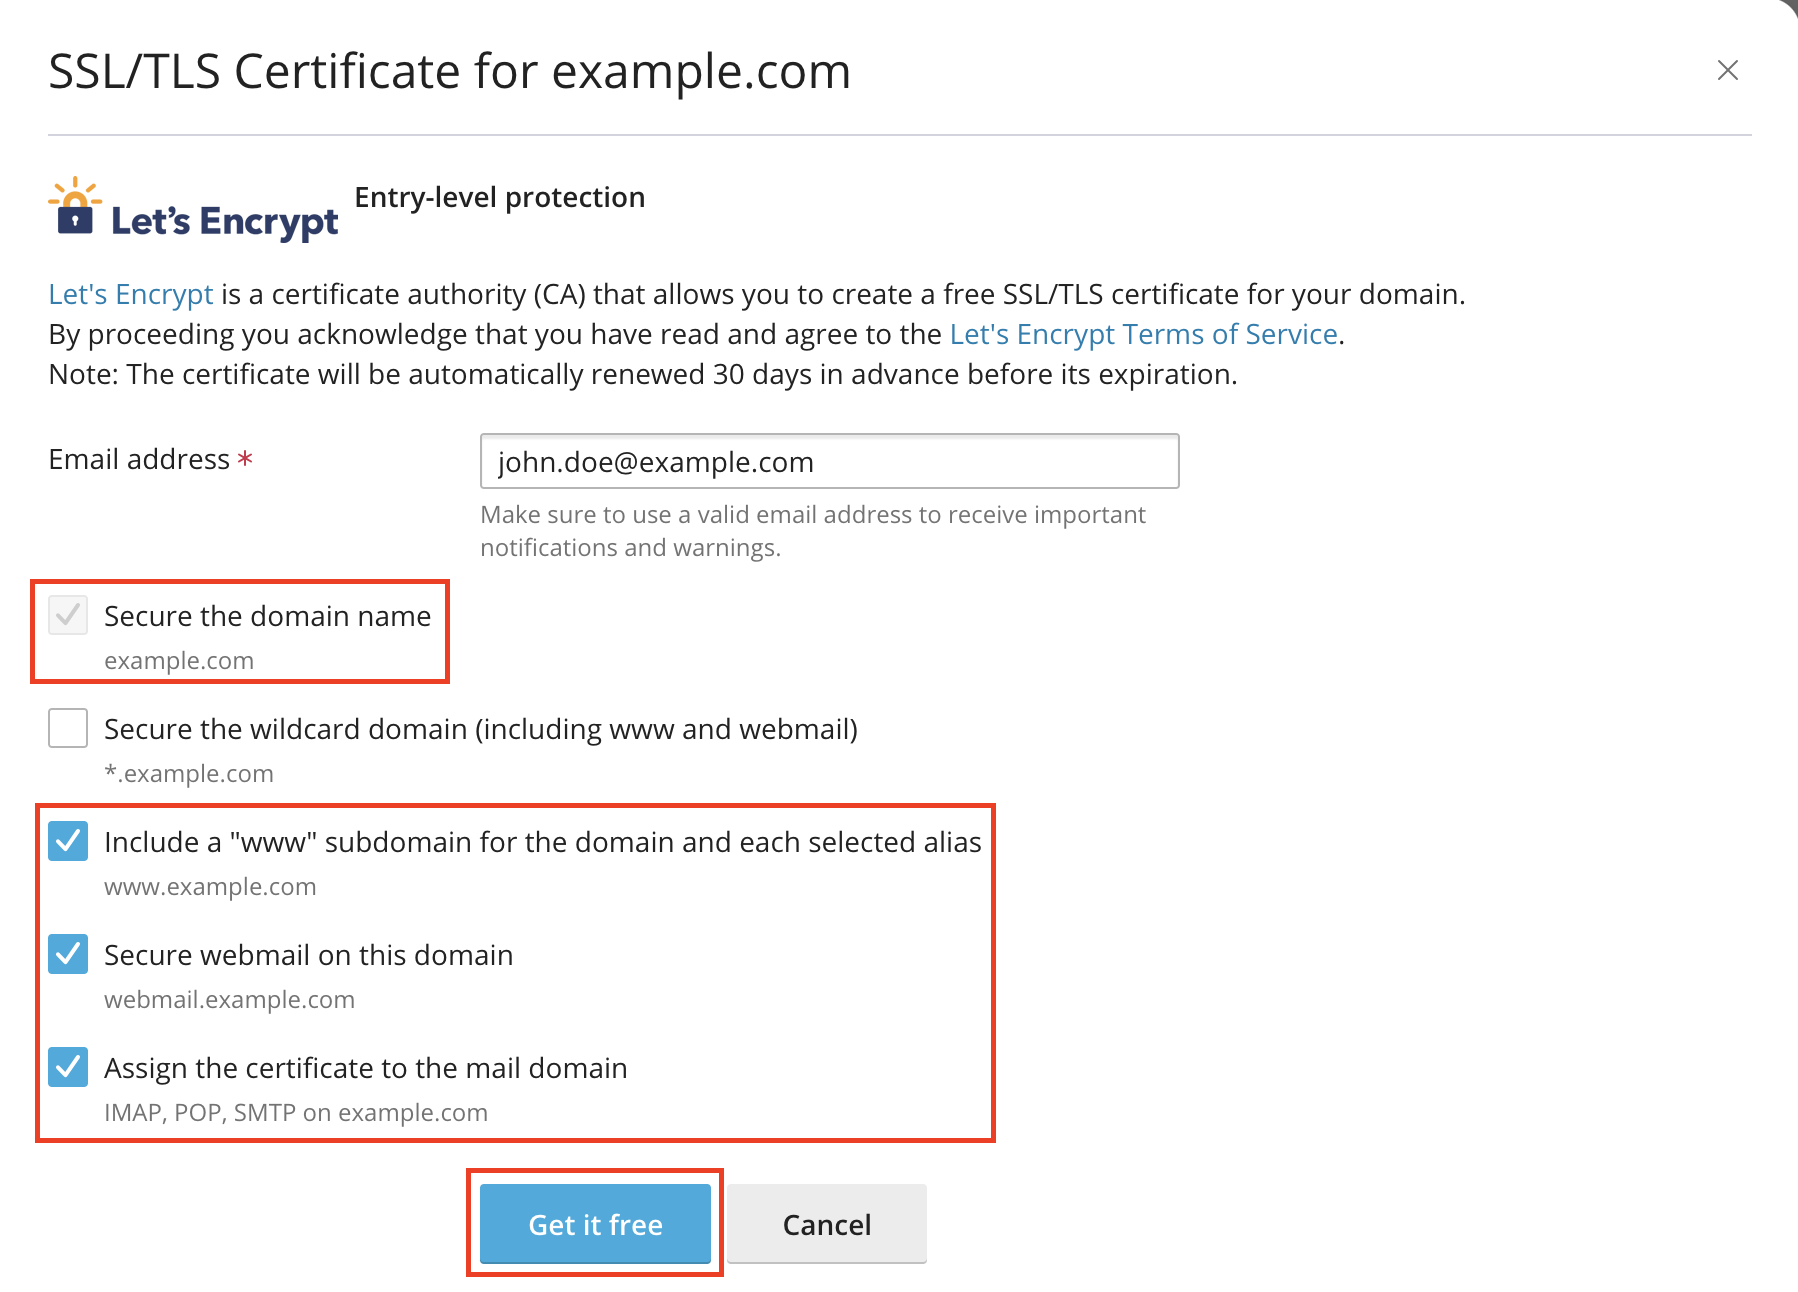Click the Email address field label
The width and height of the screenshot is (1798, 1292).
[x=139, y=459]
